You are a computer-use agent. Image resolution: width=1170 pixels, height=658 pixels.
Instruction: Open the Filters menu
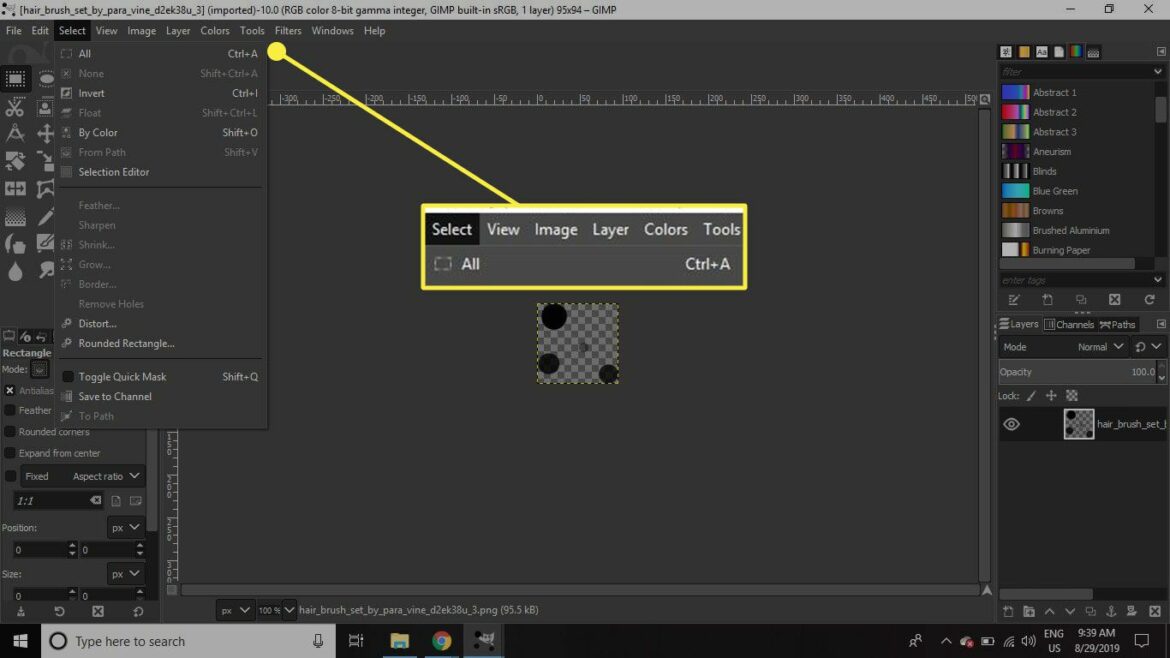click(288, 31)
